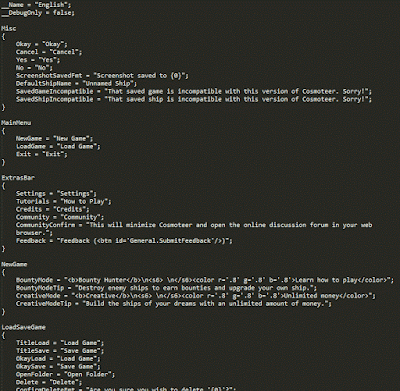
Task: Click the MainMenu section header
Action: [x=16, y=123]
